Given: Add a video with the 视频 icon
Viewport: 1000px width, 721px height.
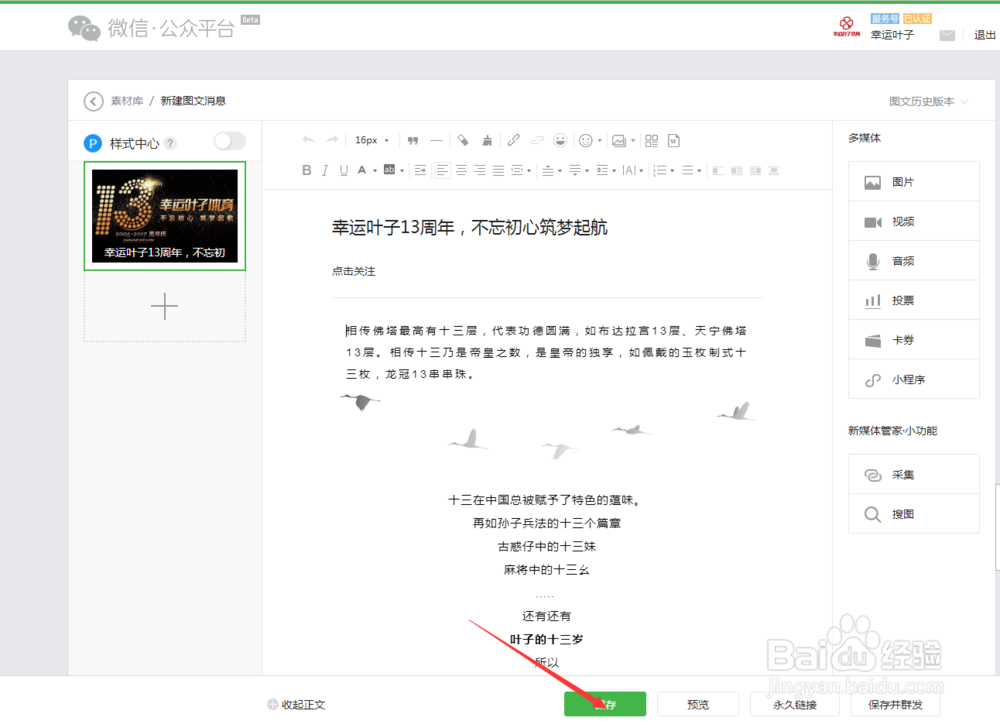Looking at the screenshot, I should point(912,221).
